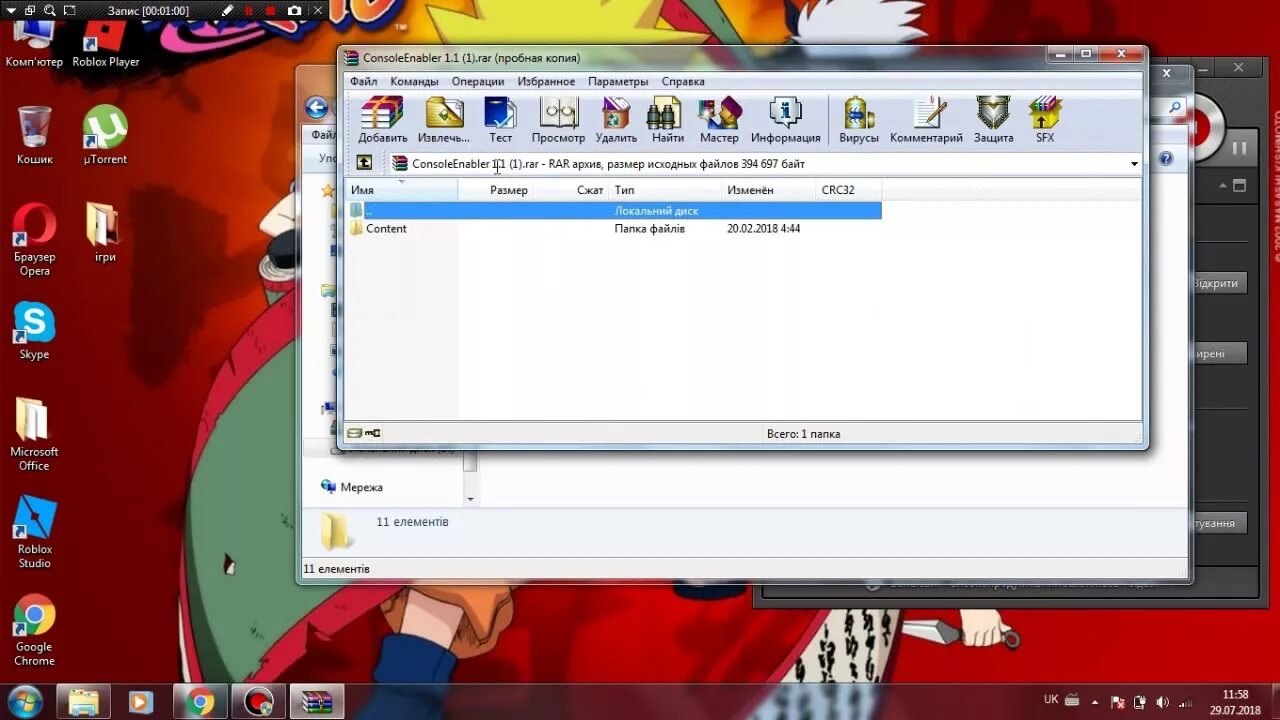The height and width of the screenshot is (720, 1280).
Task: Click the media player taskbar icon
Action: pyautogui.click(x=140, y=702)
